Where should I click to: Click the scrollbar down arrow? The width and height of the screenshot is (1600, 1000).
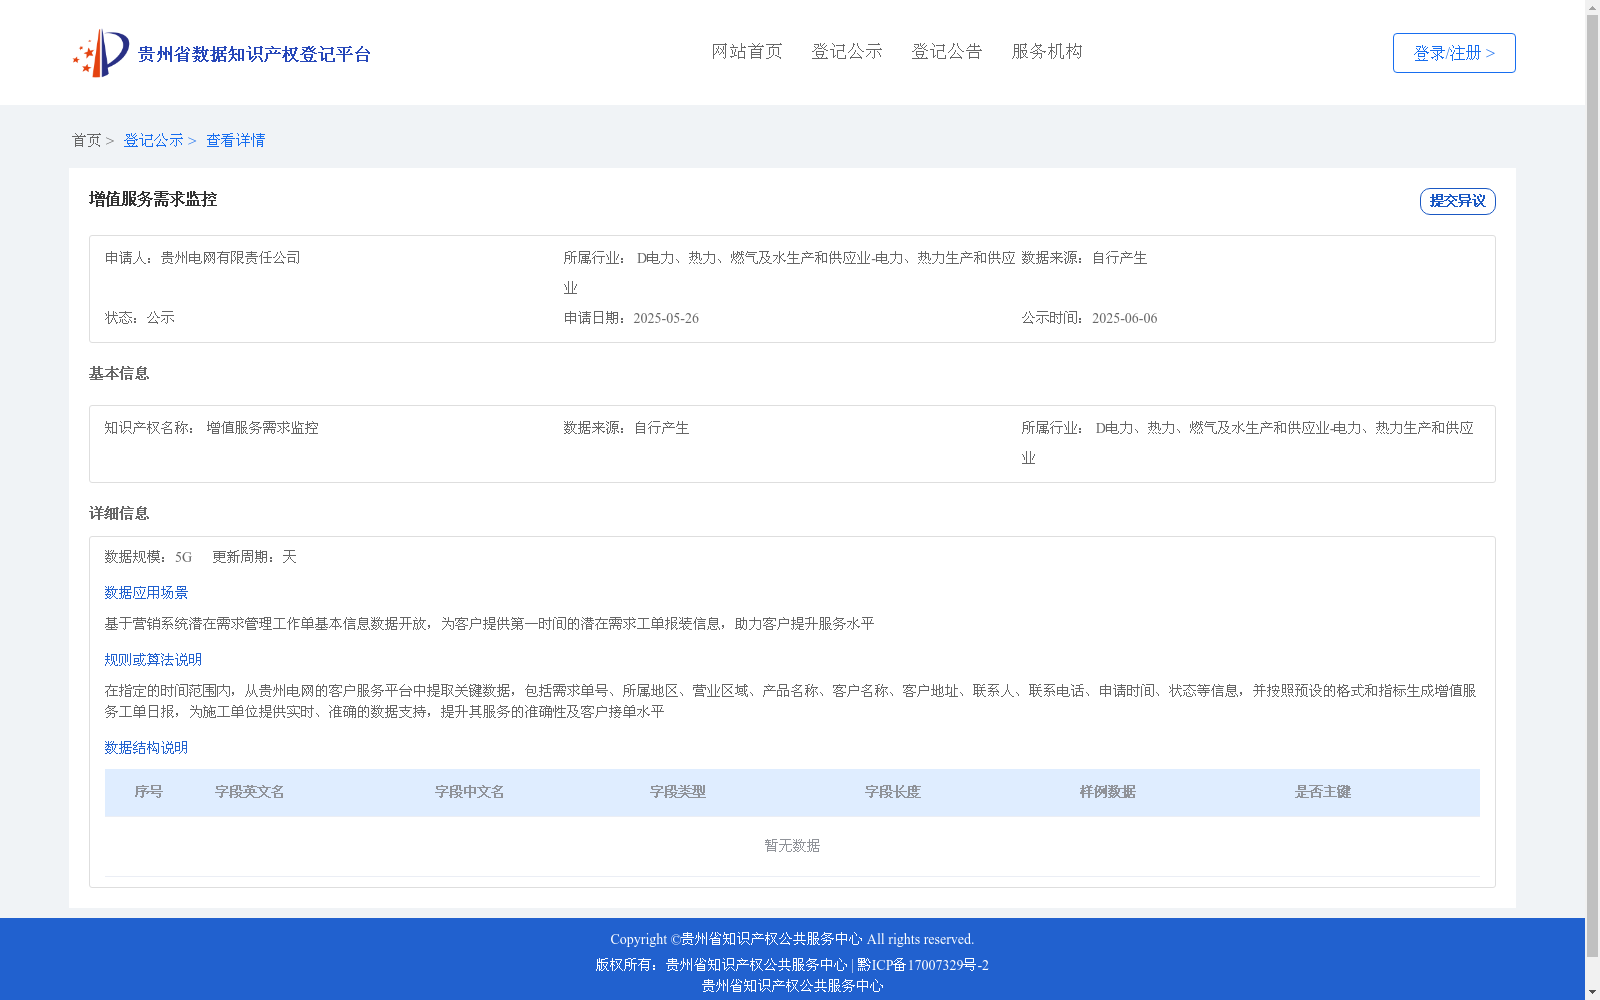tap(1592, 992)
